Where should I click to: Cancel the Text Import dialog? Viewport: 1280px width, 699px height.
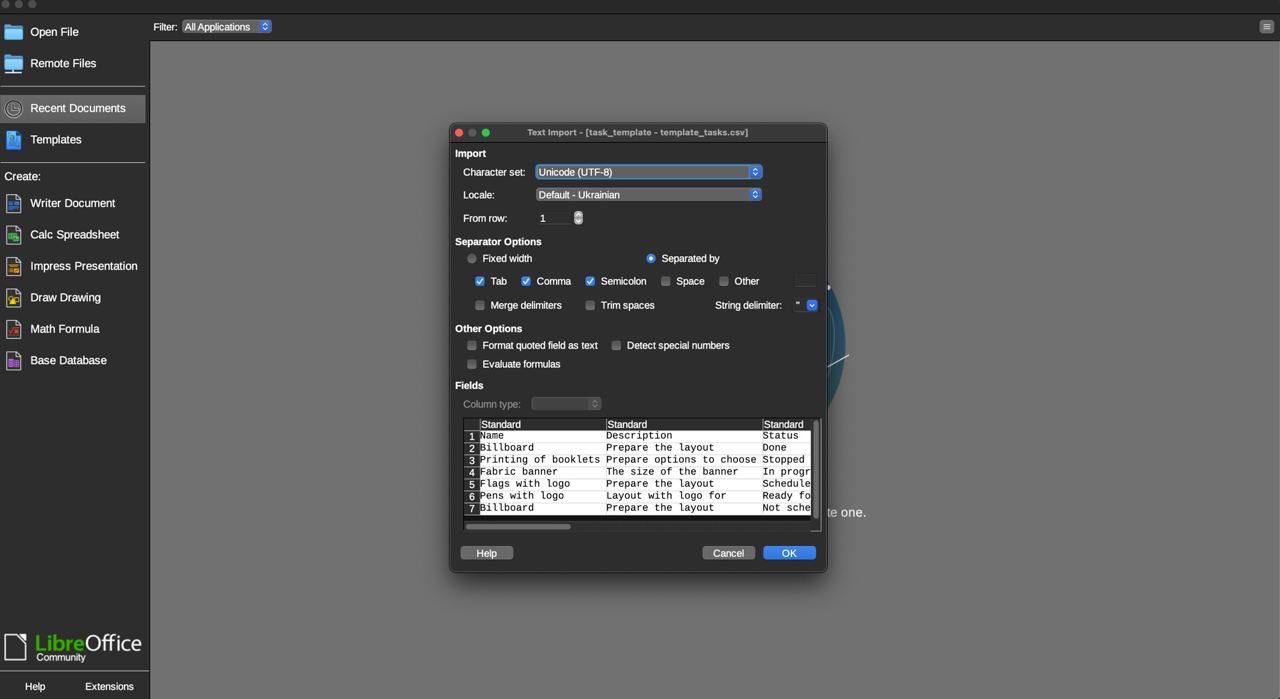pos(727,553)
